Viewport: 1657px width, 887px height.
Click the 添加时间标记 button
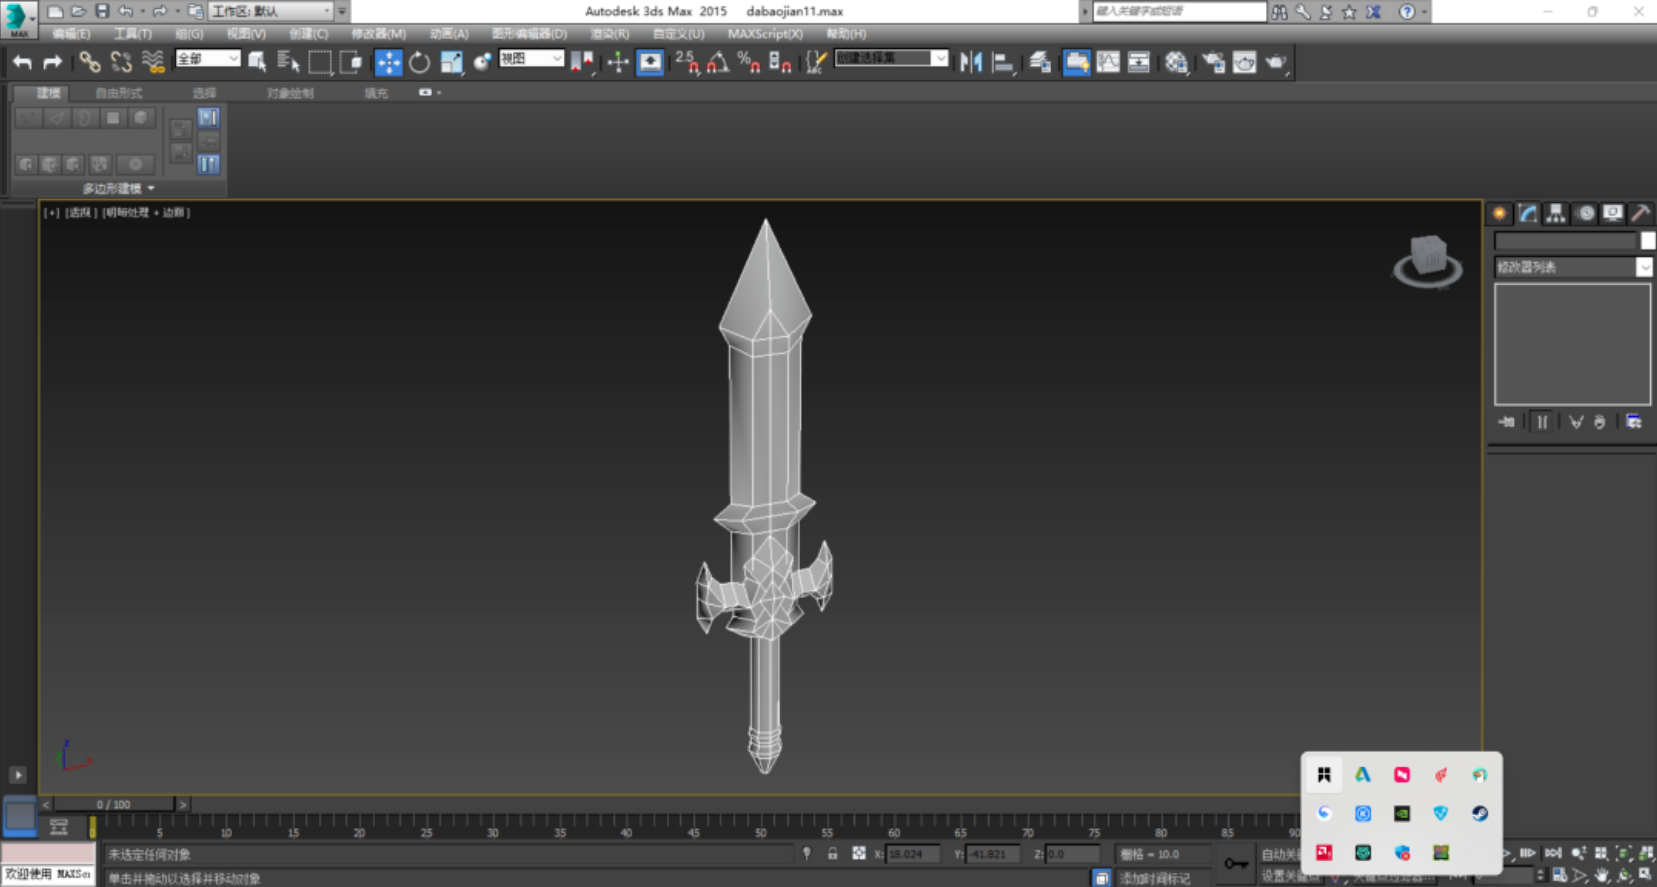[1154, 878]
